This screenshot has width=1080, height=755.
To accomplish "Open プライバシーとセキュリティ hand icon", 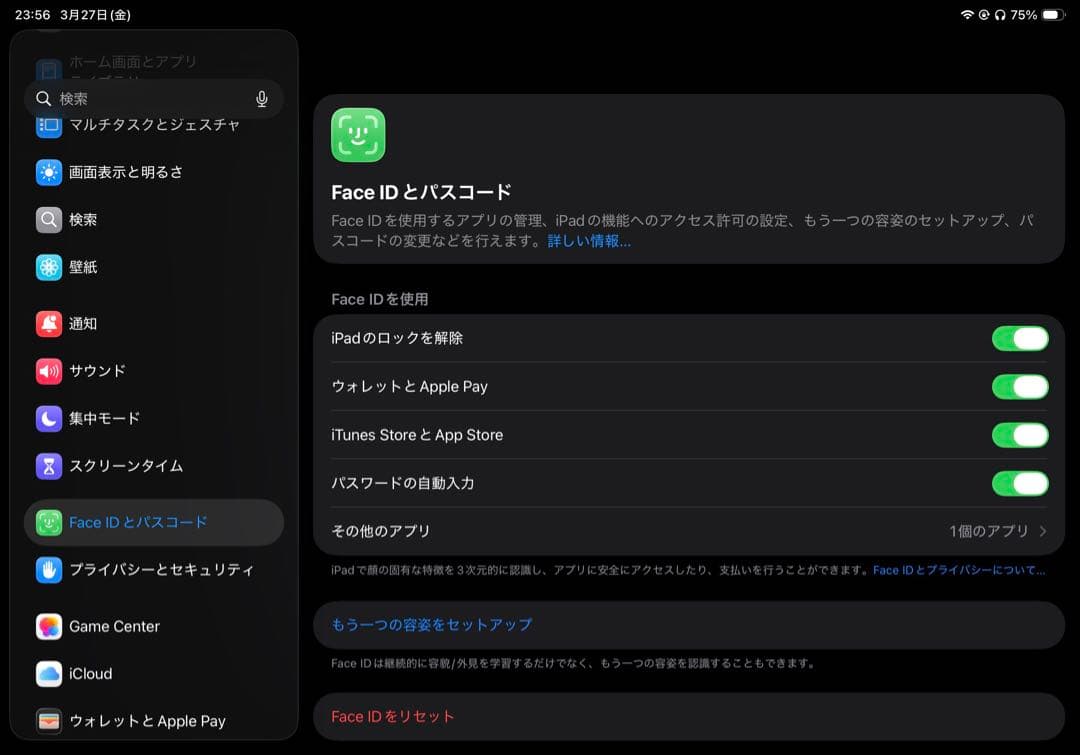I will pos(49,570).
